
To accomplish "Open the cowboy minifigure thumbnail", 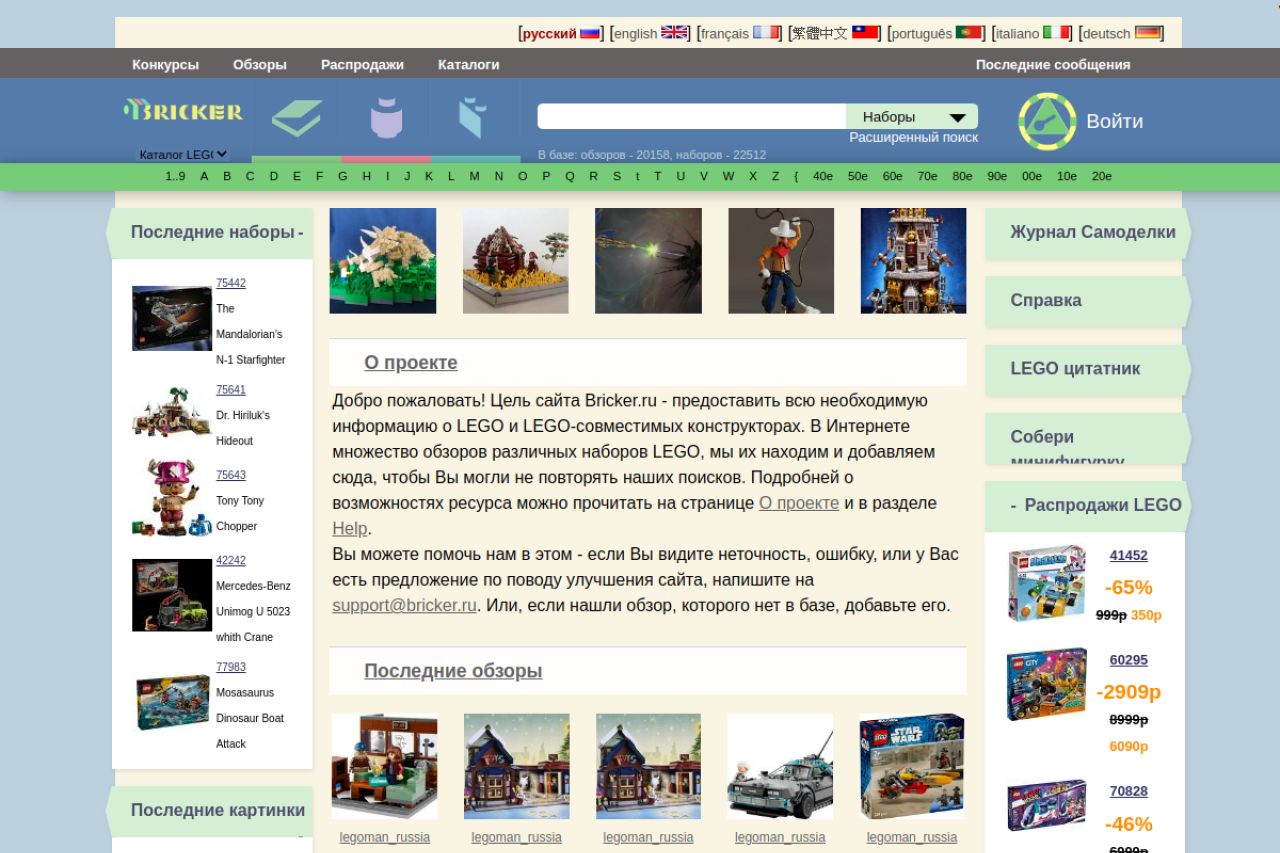I will tap(781, 261).
